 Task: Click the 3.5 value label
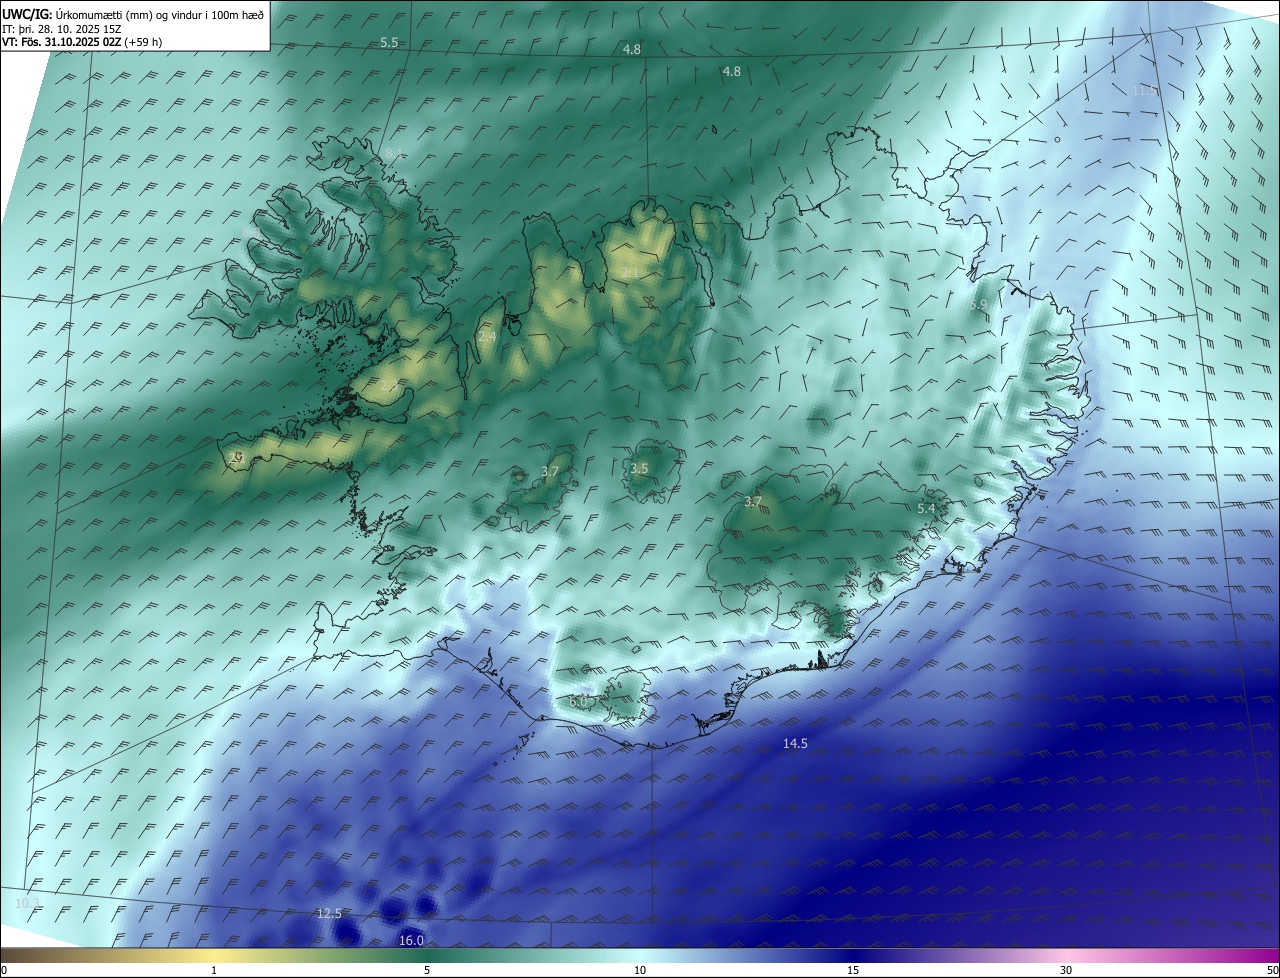pos(639,468)
